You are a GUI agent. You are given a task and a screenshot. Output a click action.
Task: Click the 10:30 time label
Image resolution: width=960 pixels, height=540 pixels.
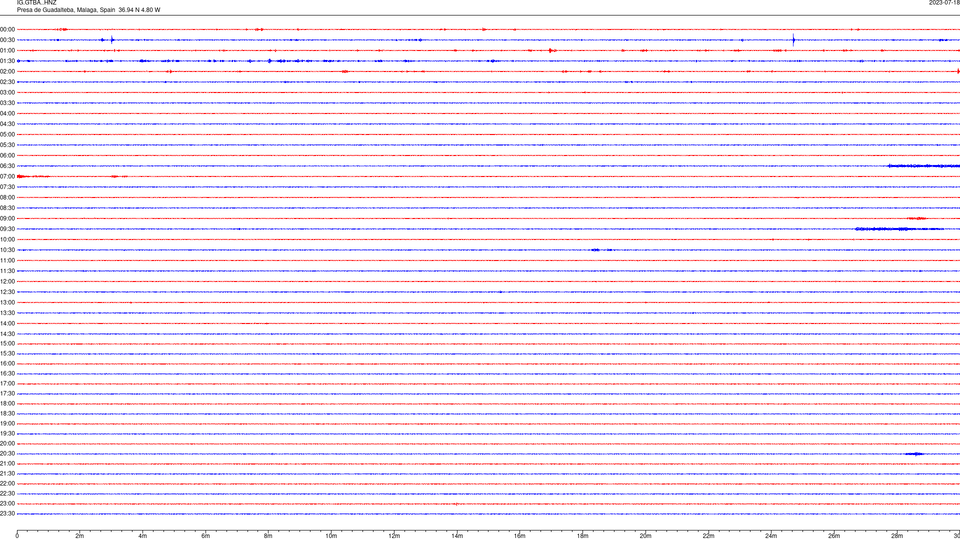pyautogui.click(x=7, y=250)
